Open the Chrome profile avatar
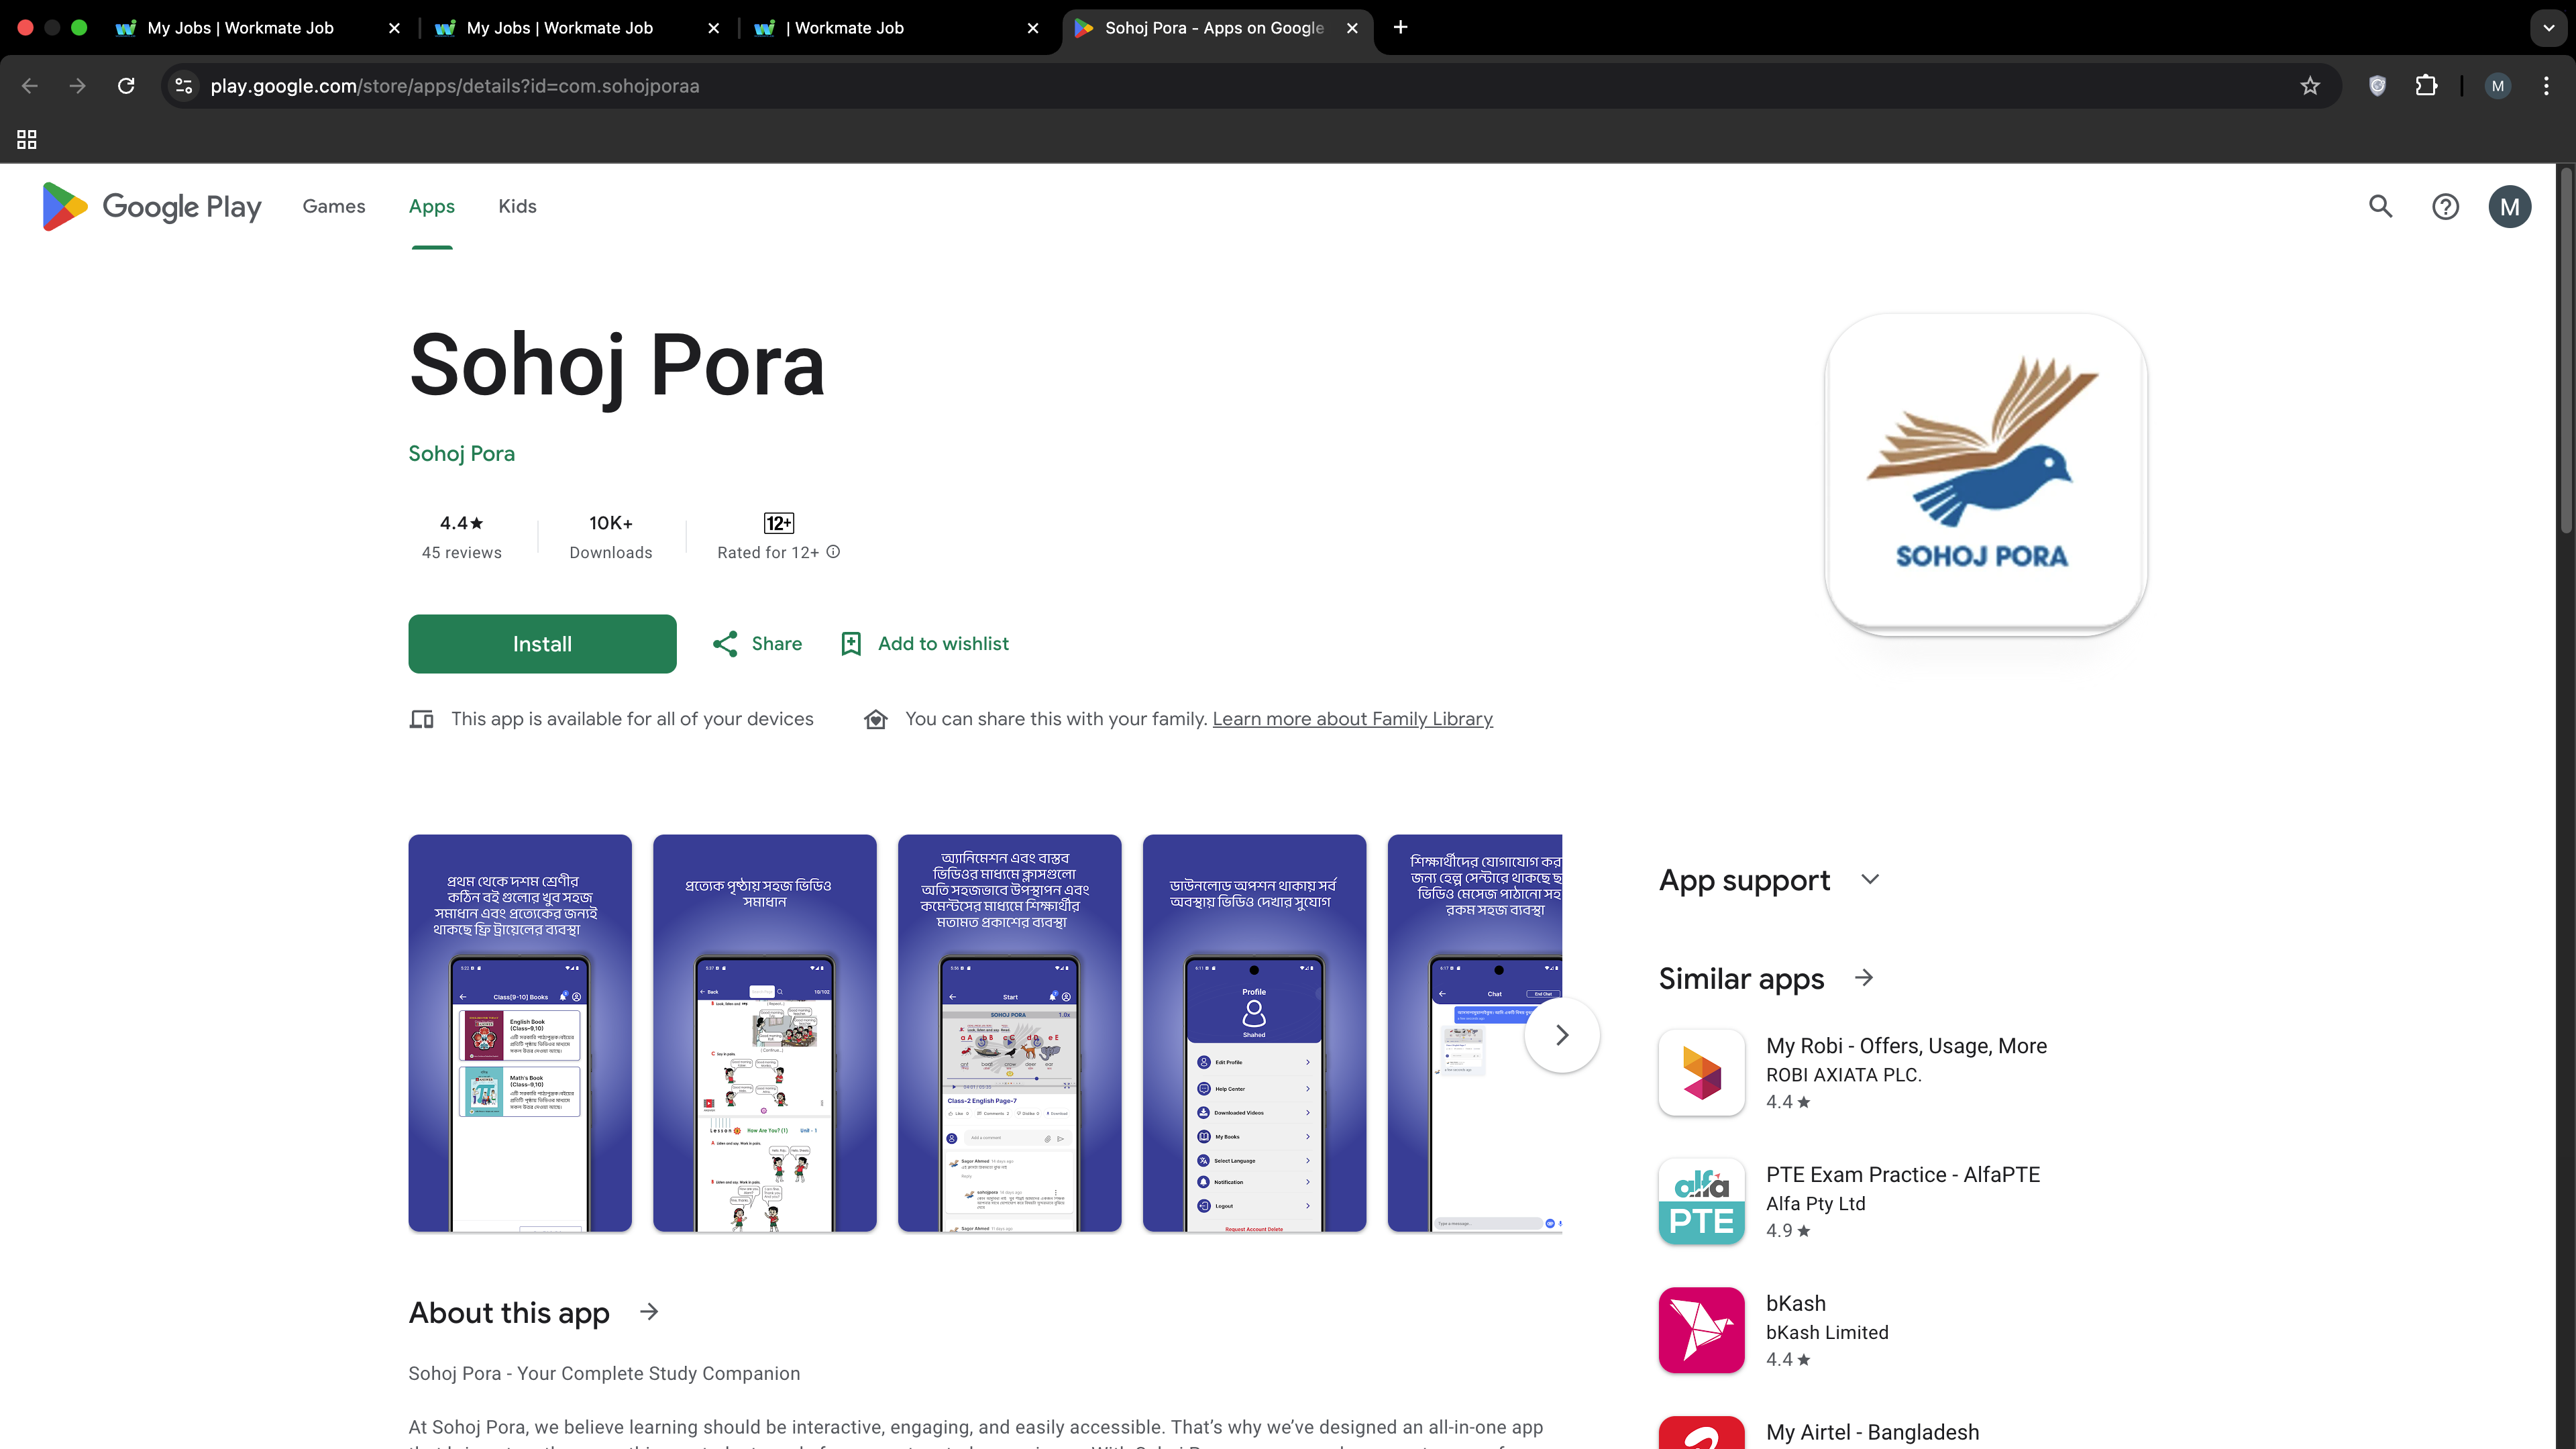Viewport: 2576px width, 1449px height. [x=2497, y=86]
